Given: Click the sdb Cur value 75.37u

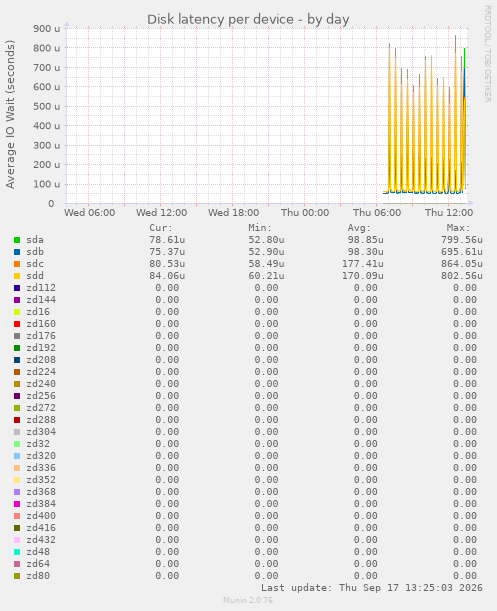Looking at the screenshot, I should click(167, 252).
